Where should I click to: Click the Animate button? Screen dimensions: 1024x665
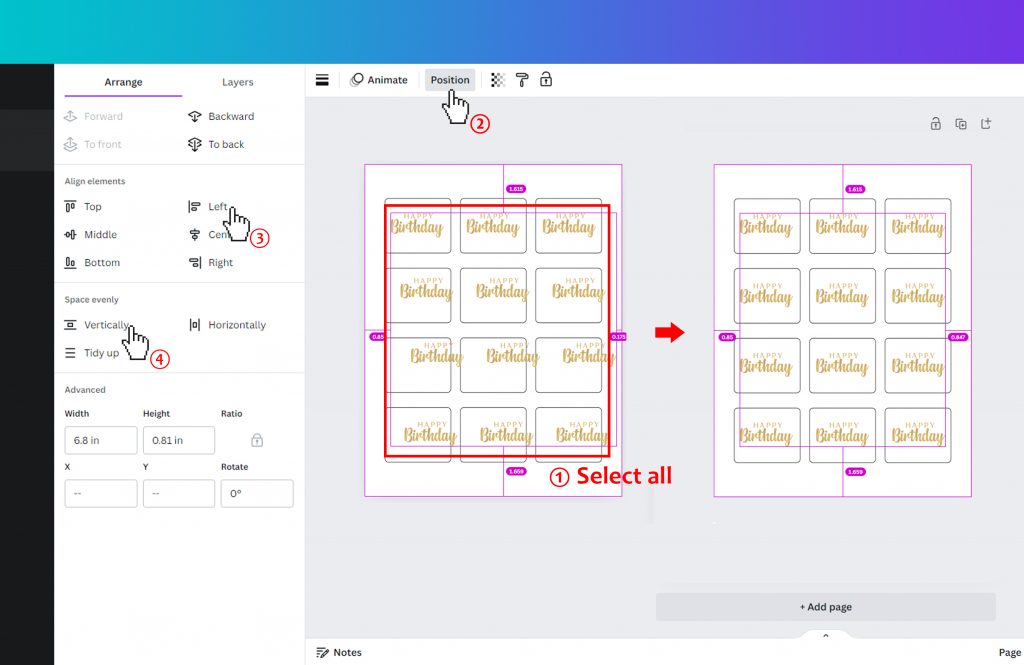[x=379, y=79]
